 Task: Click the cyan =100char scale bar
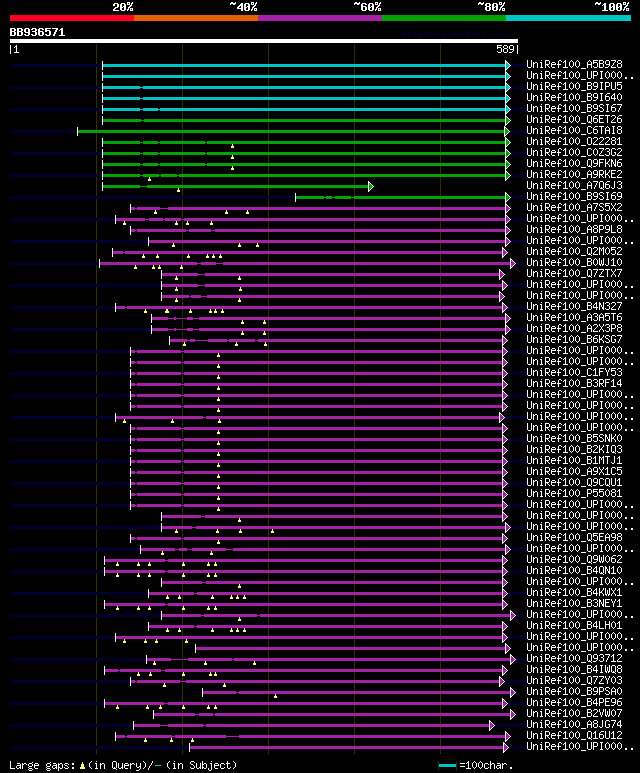(x=447, y=766)
